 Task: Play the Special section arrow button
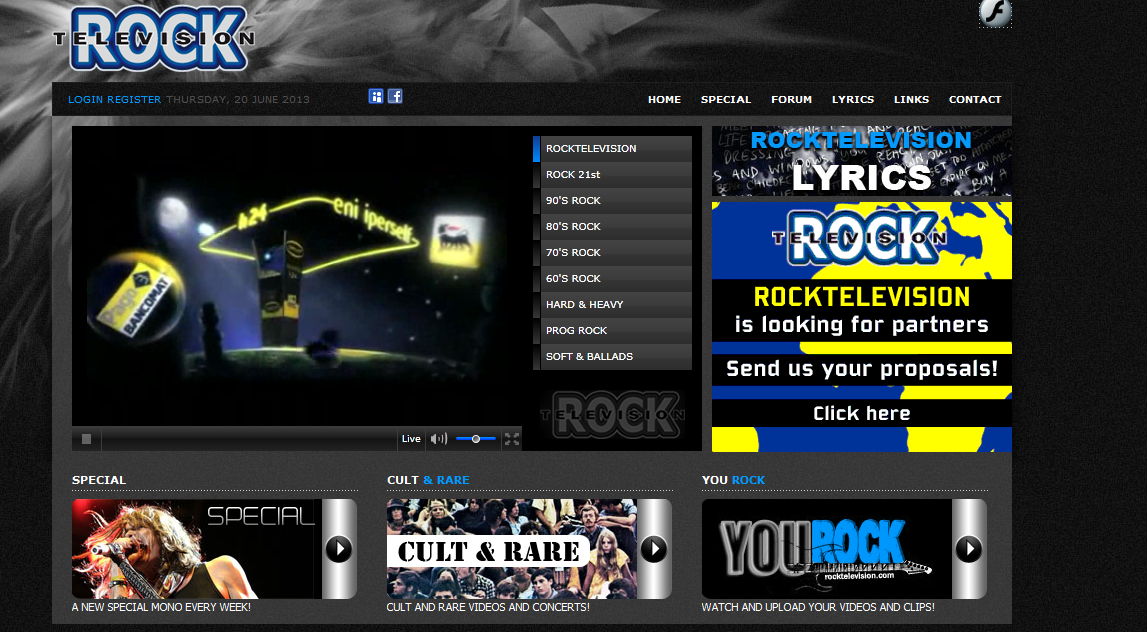339,549
